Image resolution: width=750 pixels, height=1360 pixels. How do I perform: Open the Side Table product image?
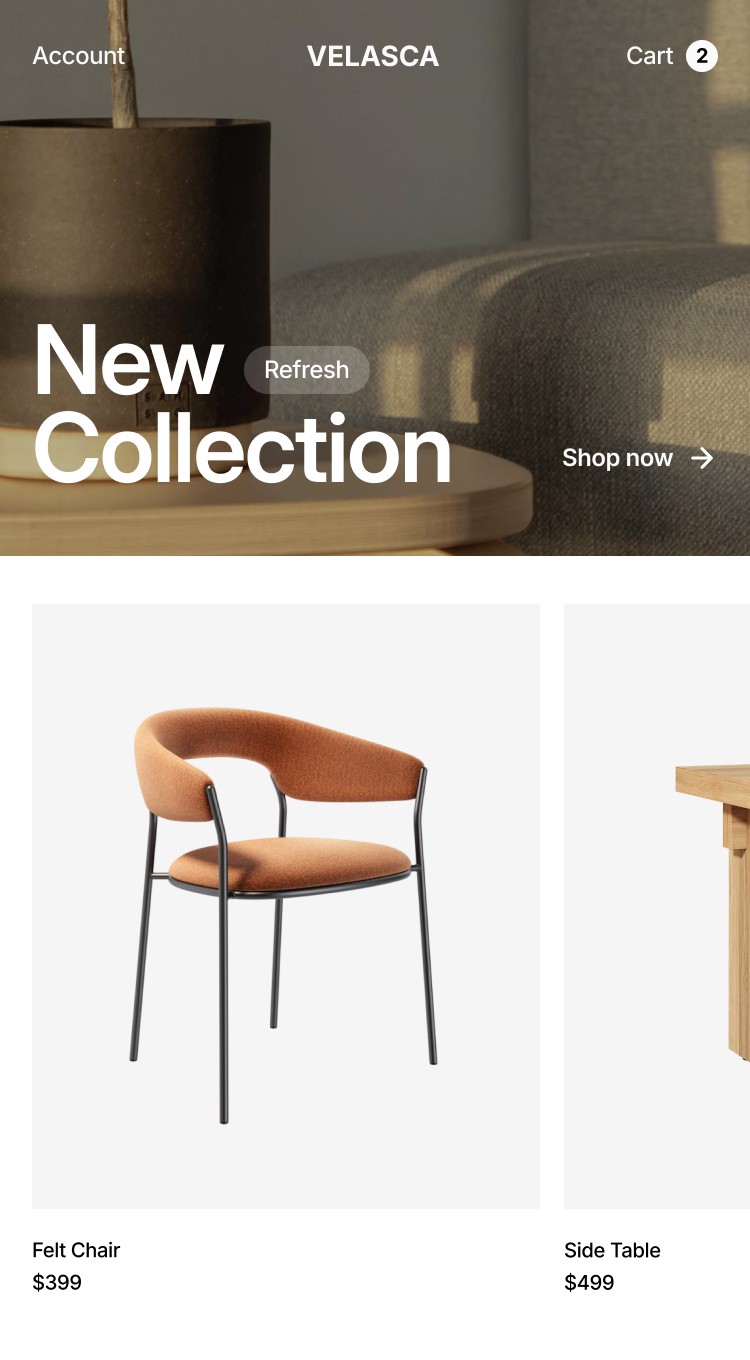point(657,906)
